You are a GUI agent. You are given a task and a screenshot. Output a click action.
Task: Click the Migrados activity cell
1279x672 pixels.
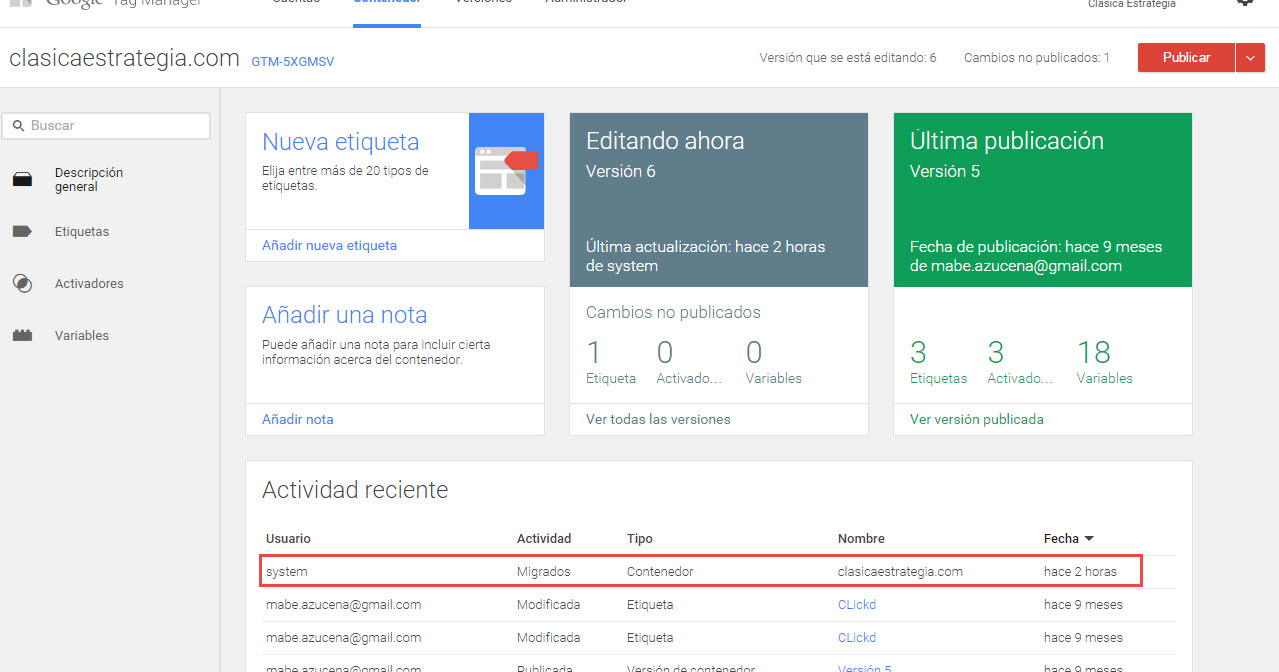tap(544, 572)
